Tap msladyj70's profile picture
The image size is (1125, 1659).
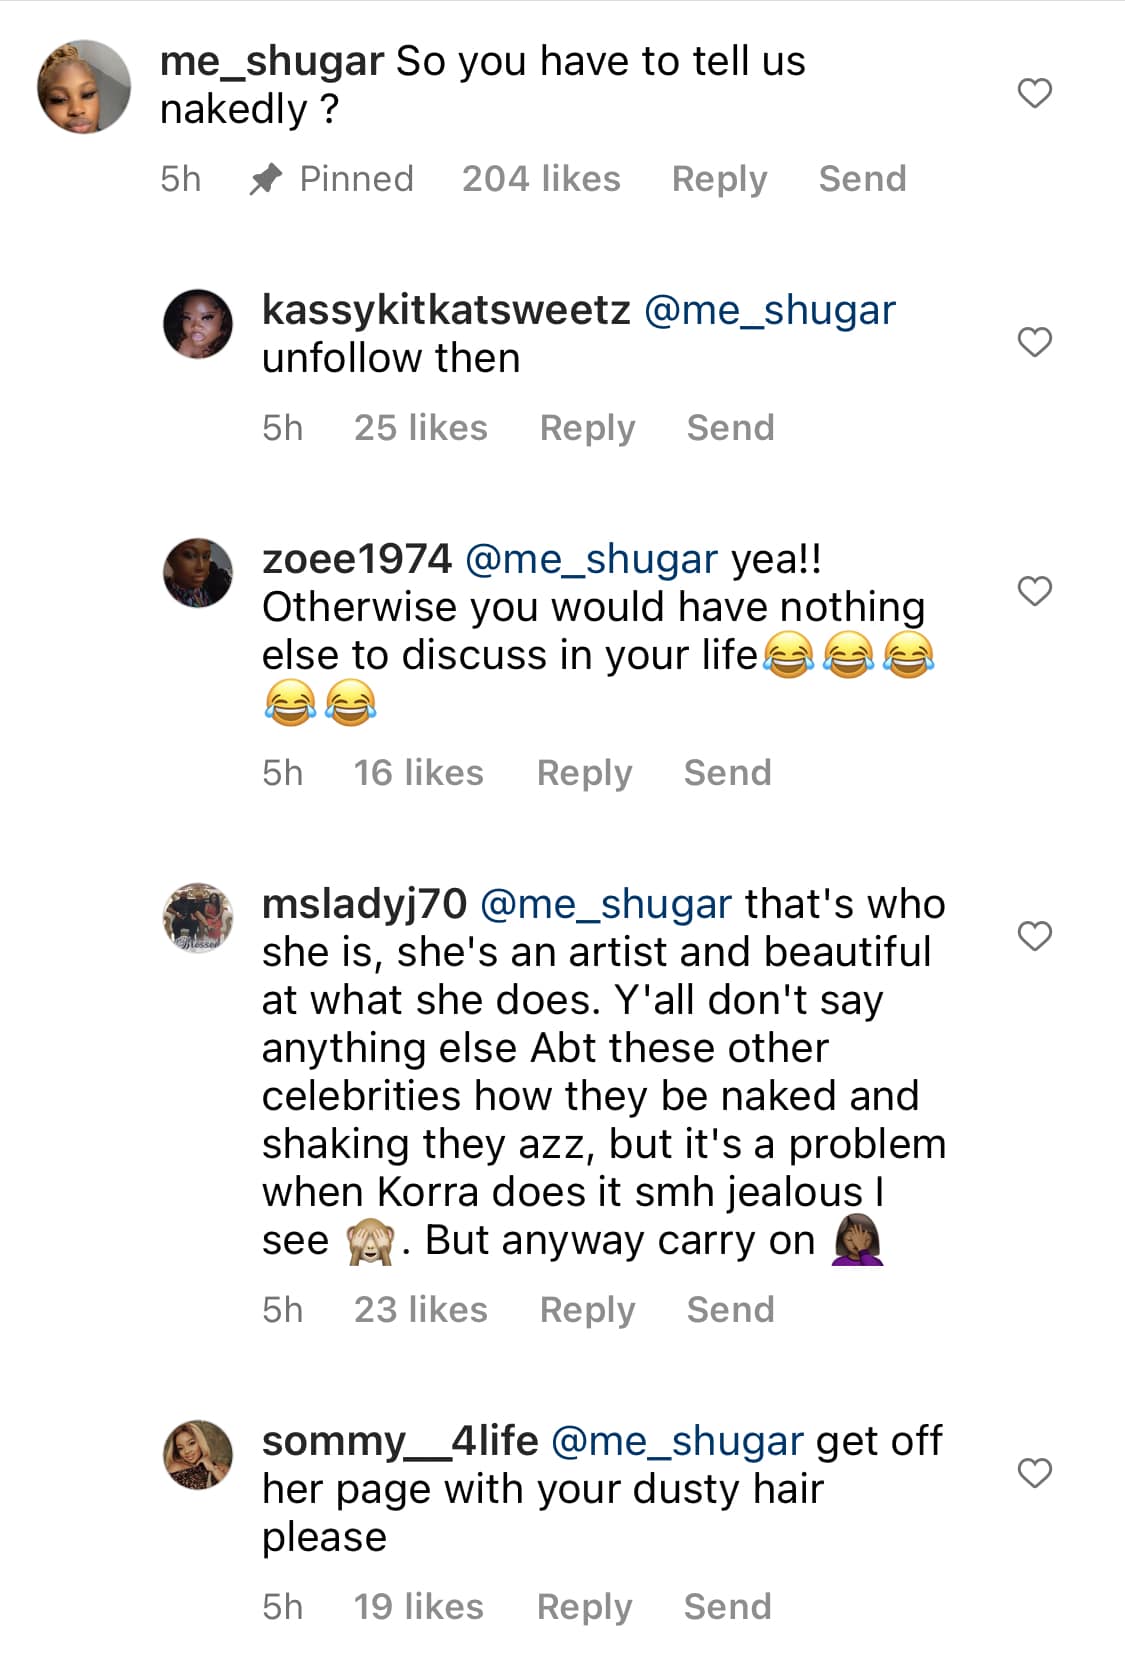198,917
